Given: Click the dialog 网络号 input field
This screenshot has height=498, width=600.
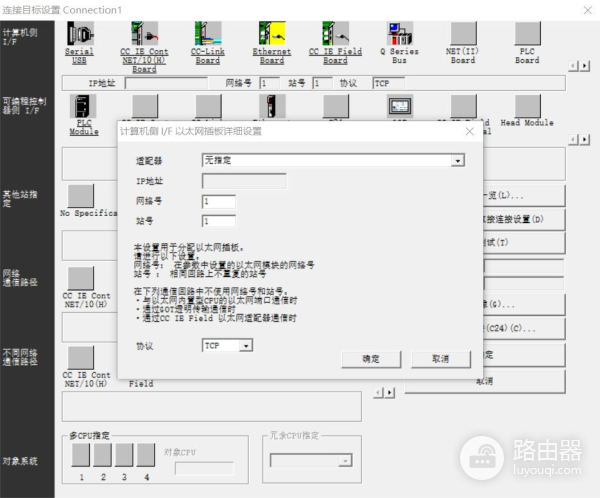Looking at the screenshot, I should (x=218, y=201).
